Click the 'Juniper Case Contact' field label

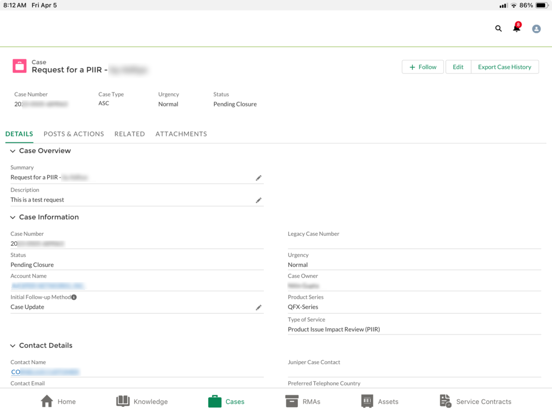314,362
